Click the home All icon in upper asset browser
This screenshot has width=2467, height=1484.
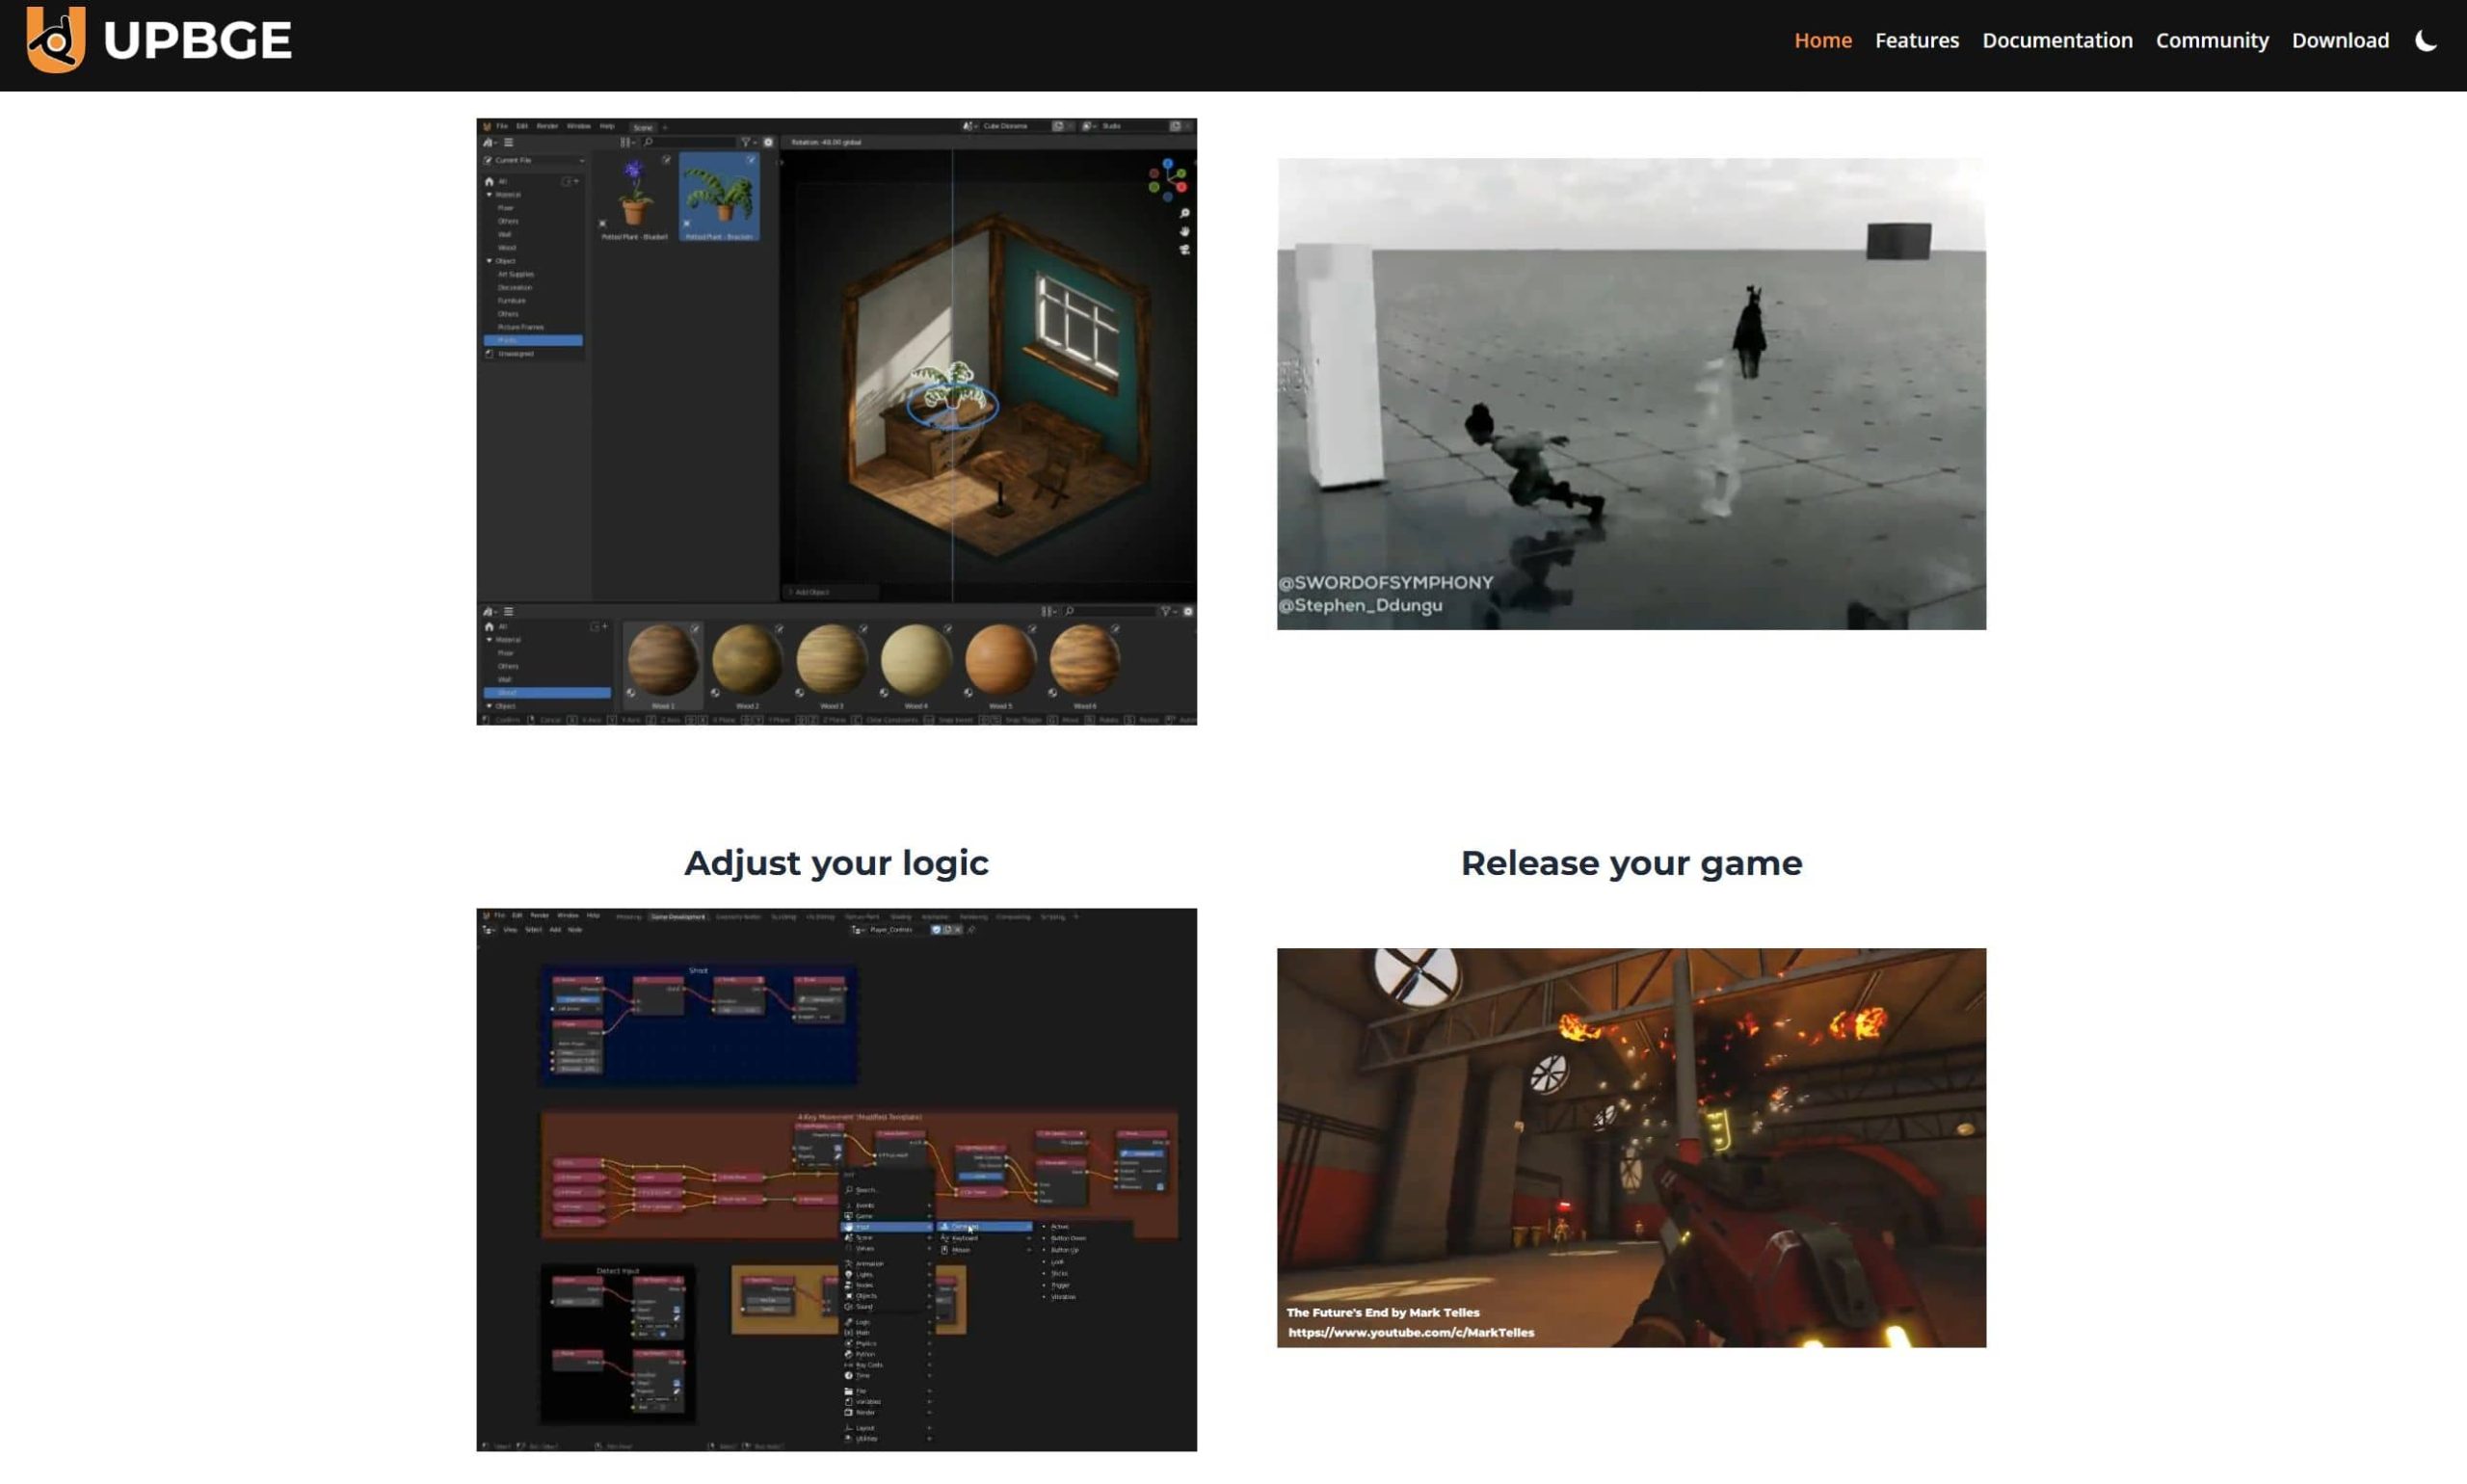click(489, 182)
